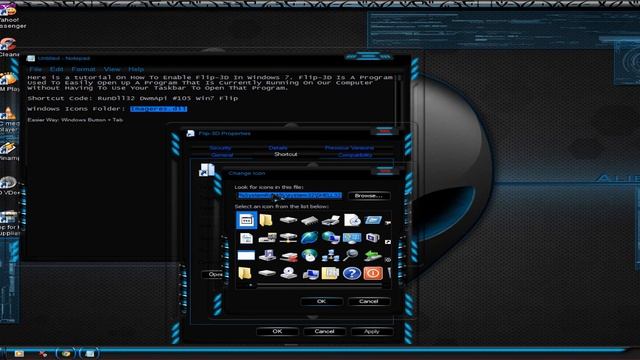Switch to General tab in Flip-3D Properties
This screenshot has width=640, height=360.
222,155
